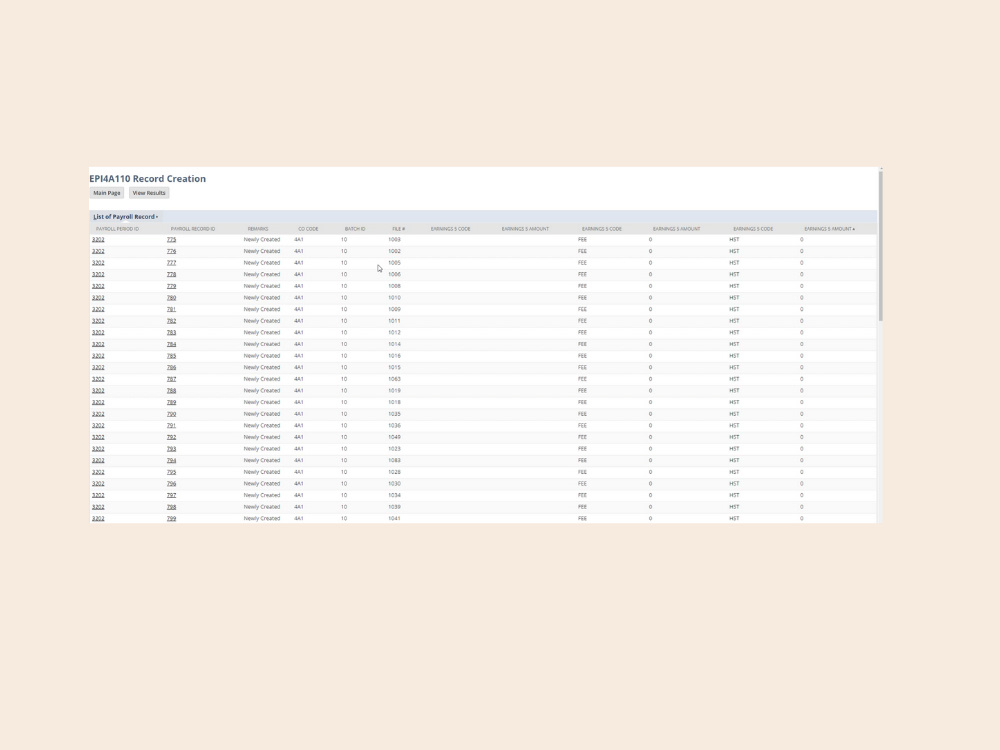
Task: Open payroll record 780 link
Action: [172, 298]
